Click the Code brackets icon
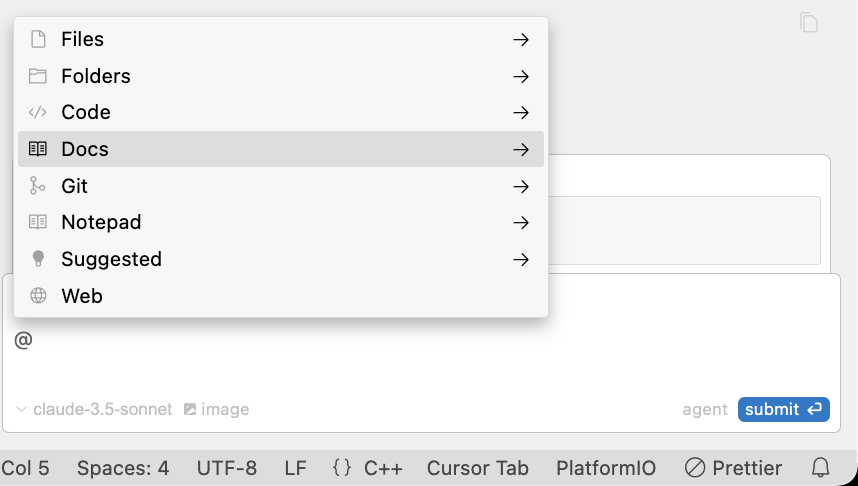The height and width of the screenshot is (486, 858). pos(38,113)
